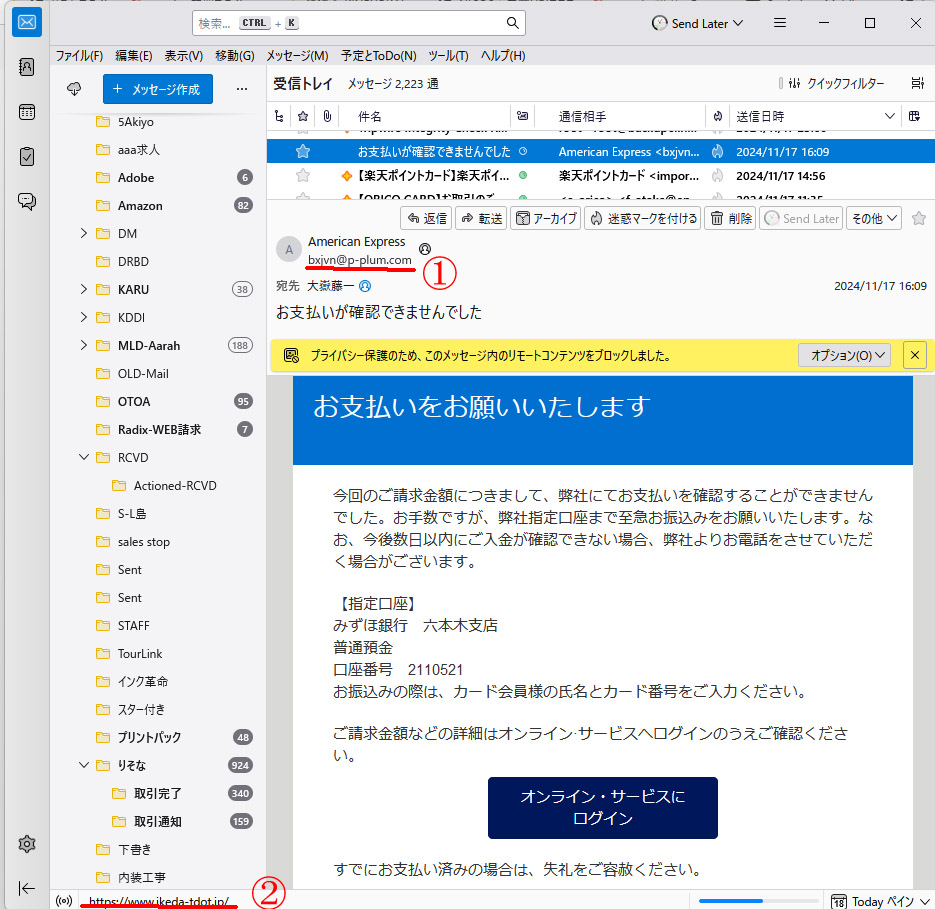Collapse the RCVD folder
Image resolution: width=935 pixels, height=909 pixels.
[x=84, y=457]
